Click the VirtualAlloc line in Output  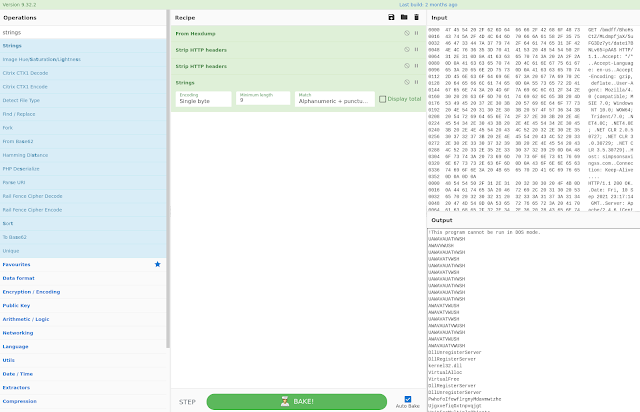pyautogui.click(x=445, y=372)
